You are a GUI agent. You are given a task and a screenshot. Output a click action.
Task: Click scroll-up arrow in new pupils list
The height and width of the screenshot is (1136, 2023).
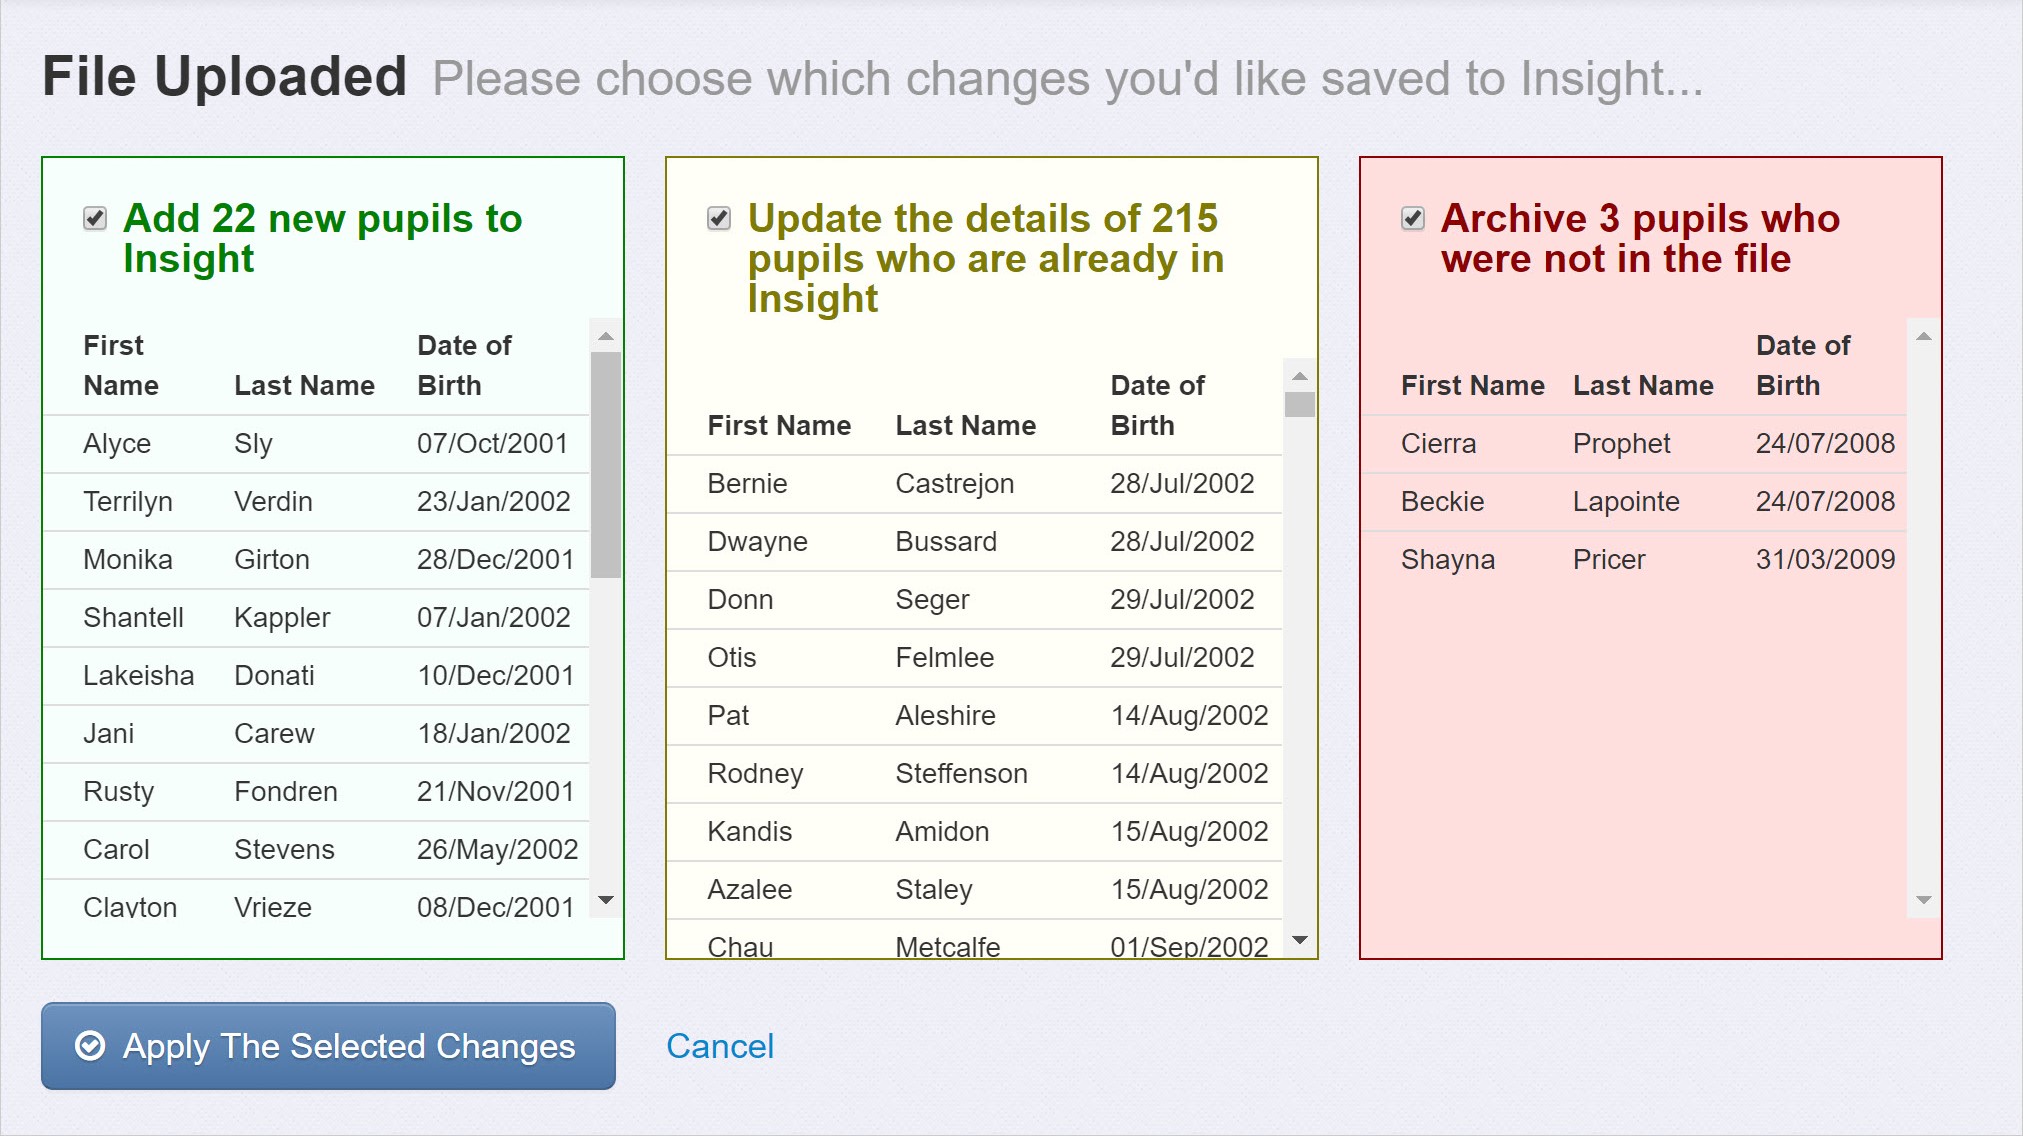606,336
